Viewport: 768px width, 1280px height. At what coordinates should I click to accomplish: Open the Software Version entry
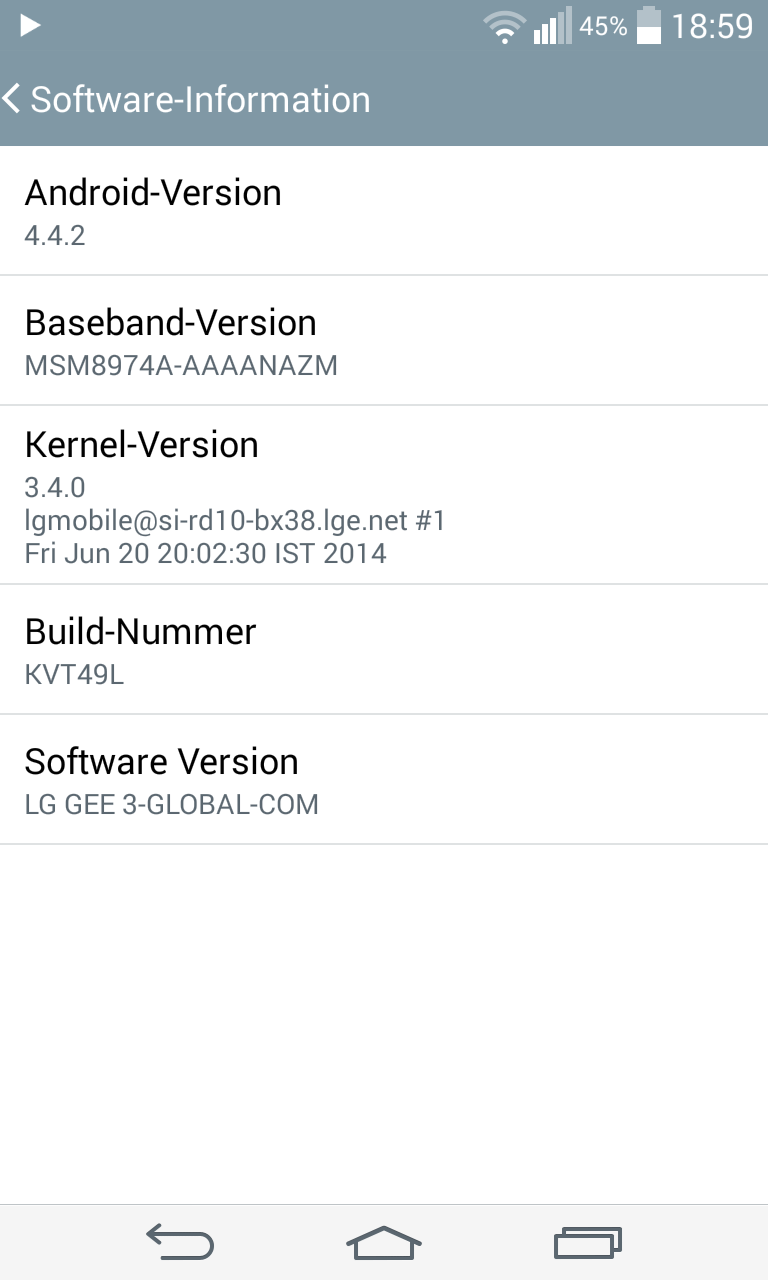pyautogui.click(x=384, y=780)
